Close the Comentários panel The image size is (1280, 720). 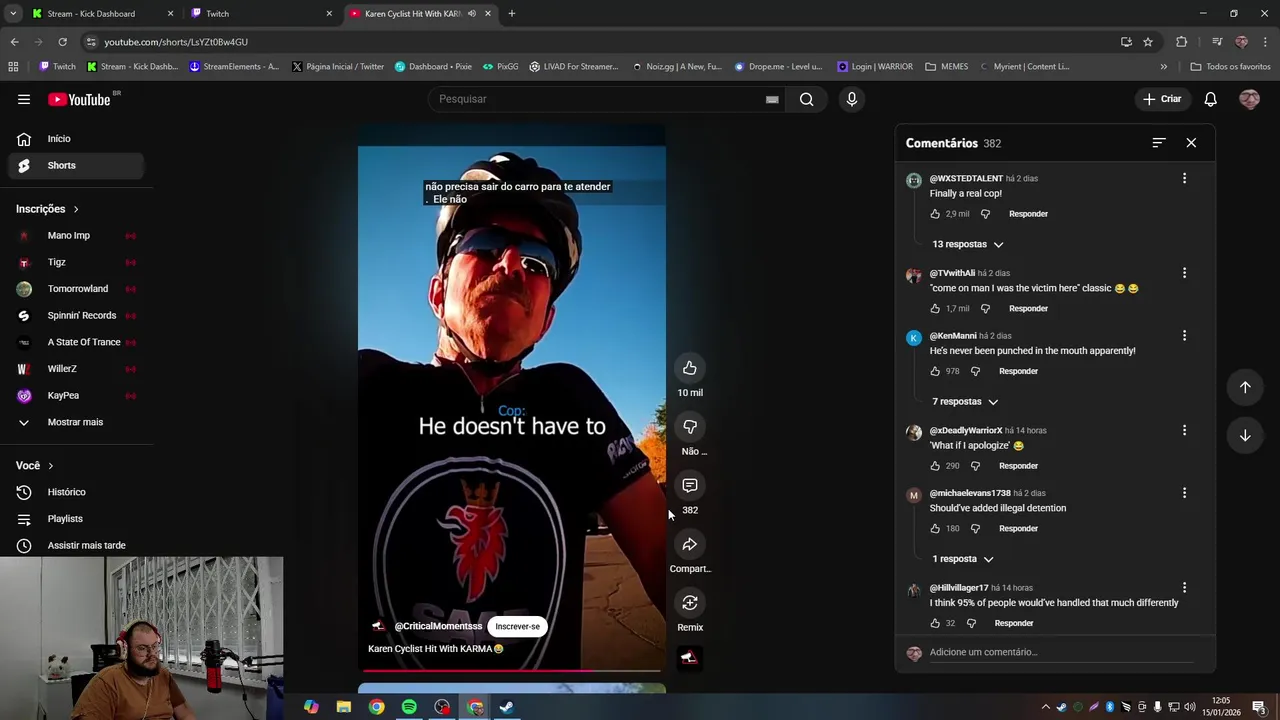(1191, 143)
